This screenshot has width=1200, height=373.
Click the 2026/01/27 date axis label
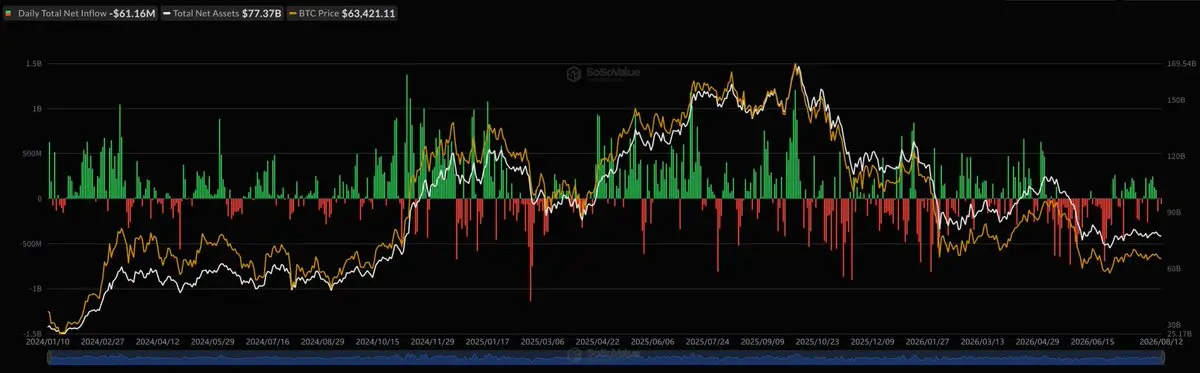(926, 342)
